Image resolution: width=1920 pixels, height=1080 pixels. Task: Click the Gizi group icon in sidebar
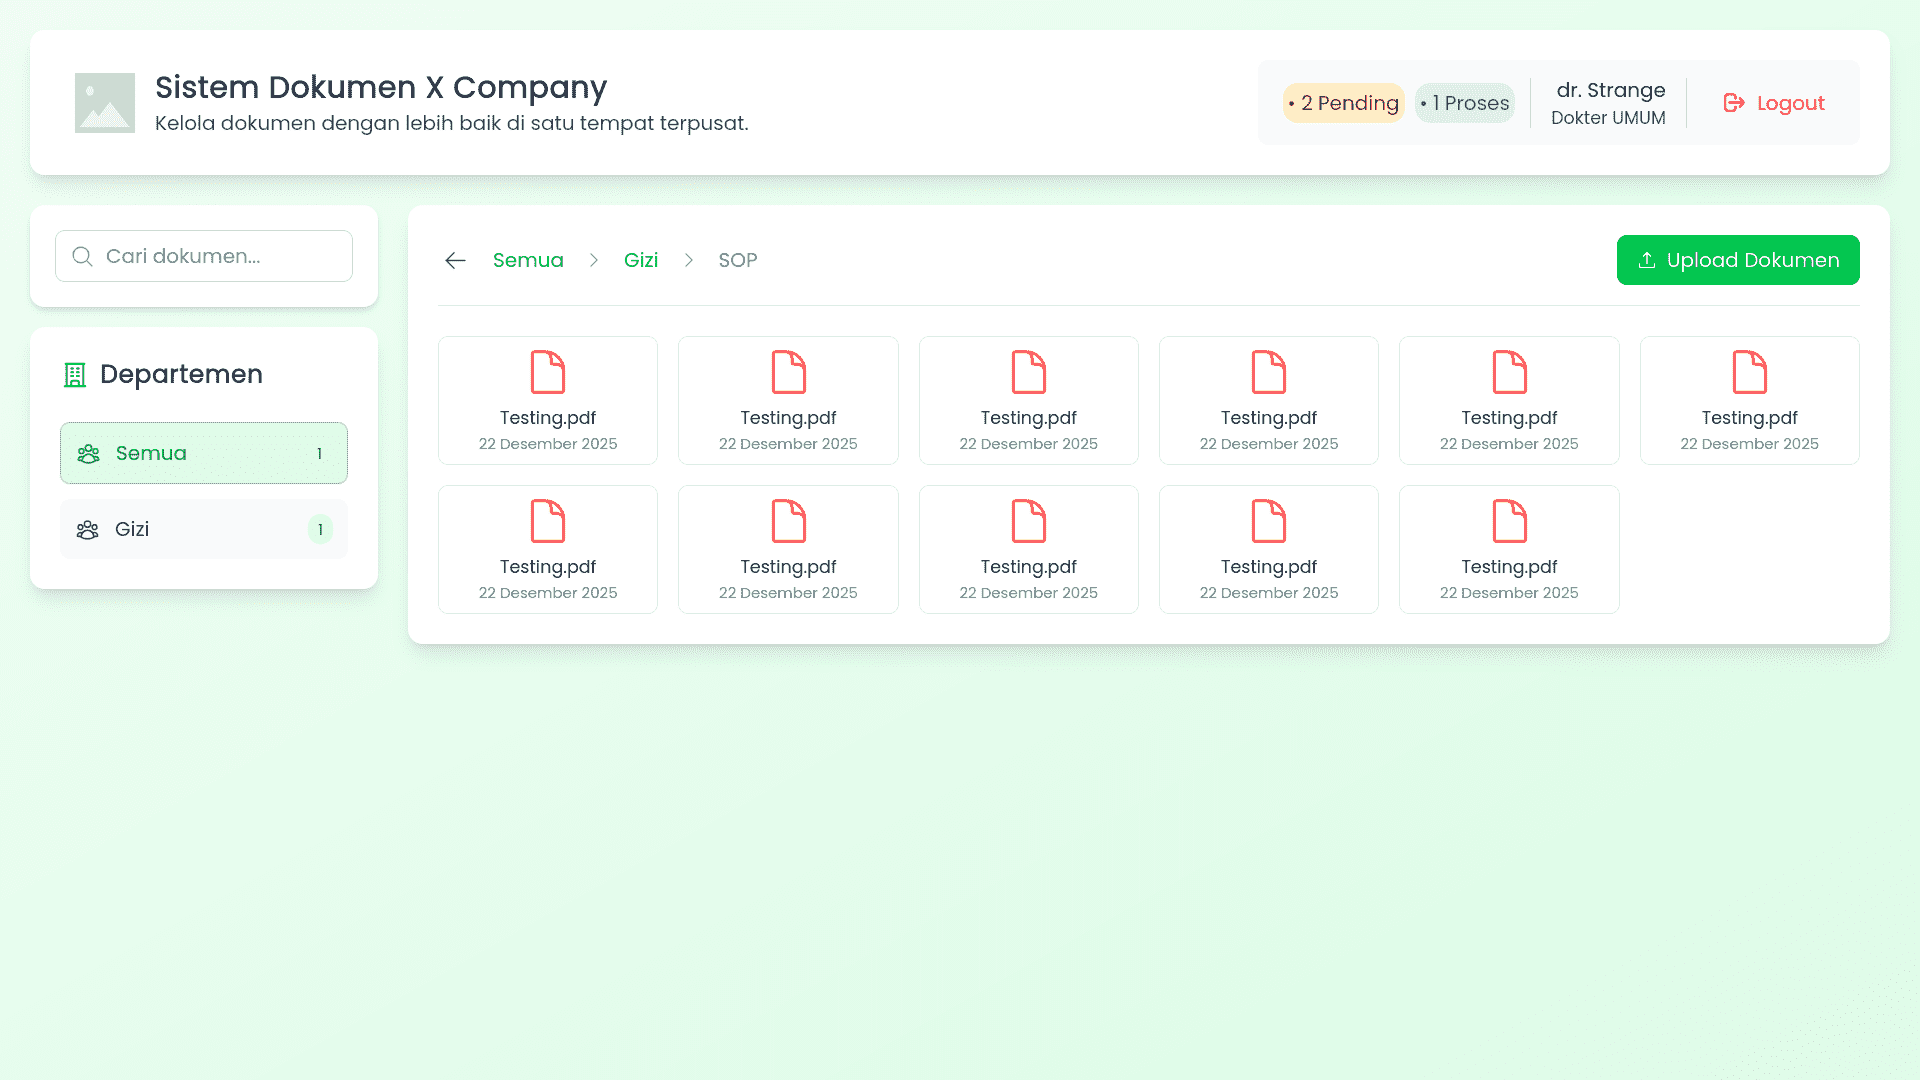tap(88, 530)
